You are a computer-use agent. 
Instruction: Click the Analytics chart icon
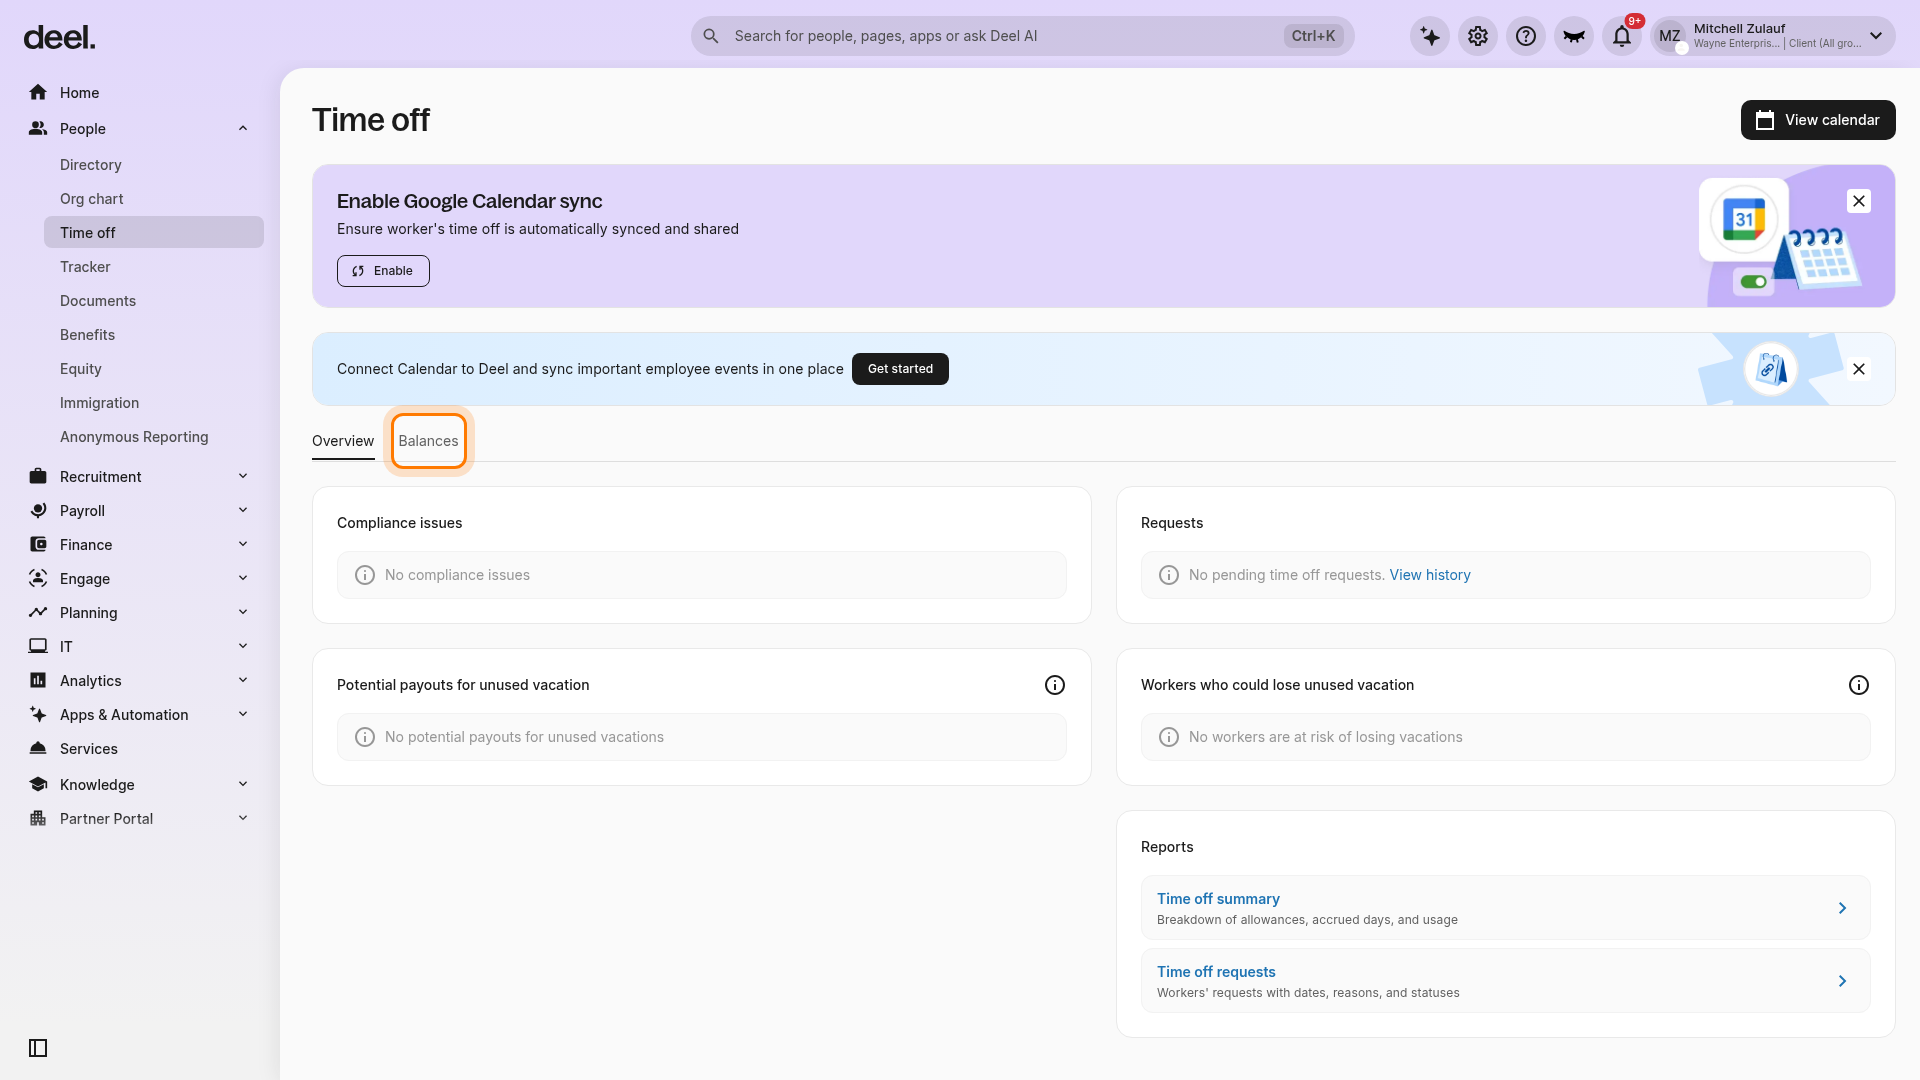coord(38,680)
